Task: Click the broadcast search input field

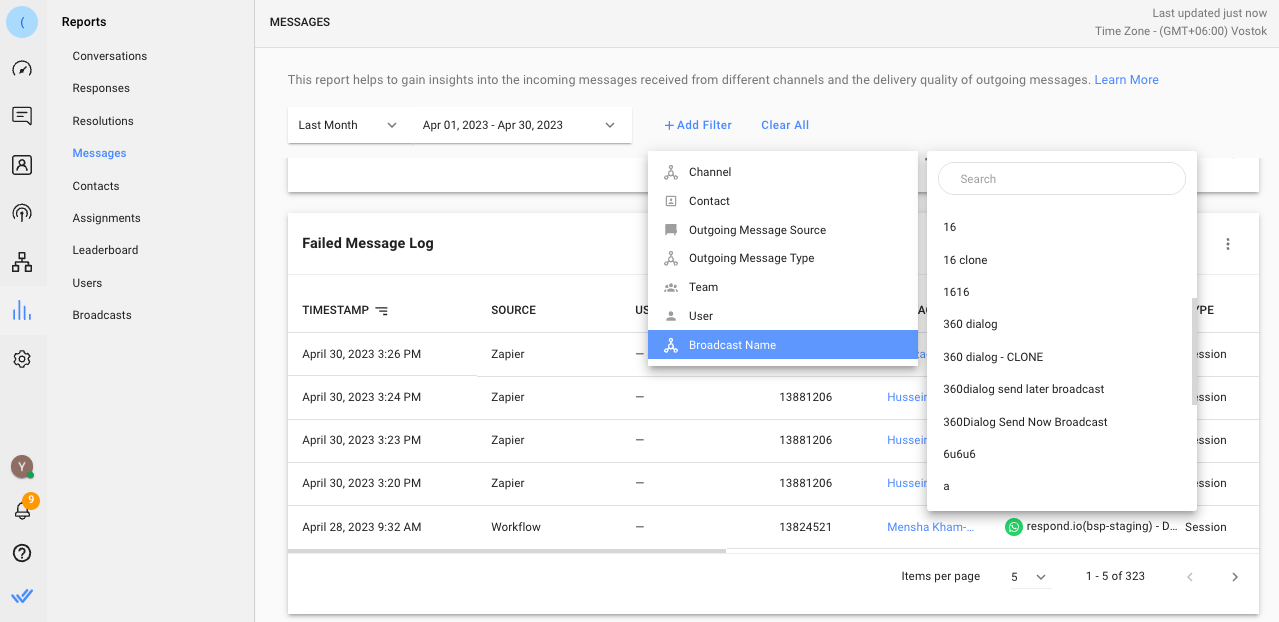Action: coord(1062,179)
